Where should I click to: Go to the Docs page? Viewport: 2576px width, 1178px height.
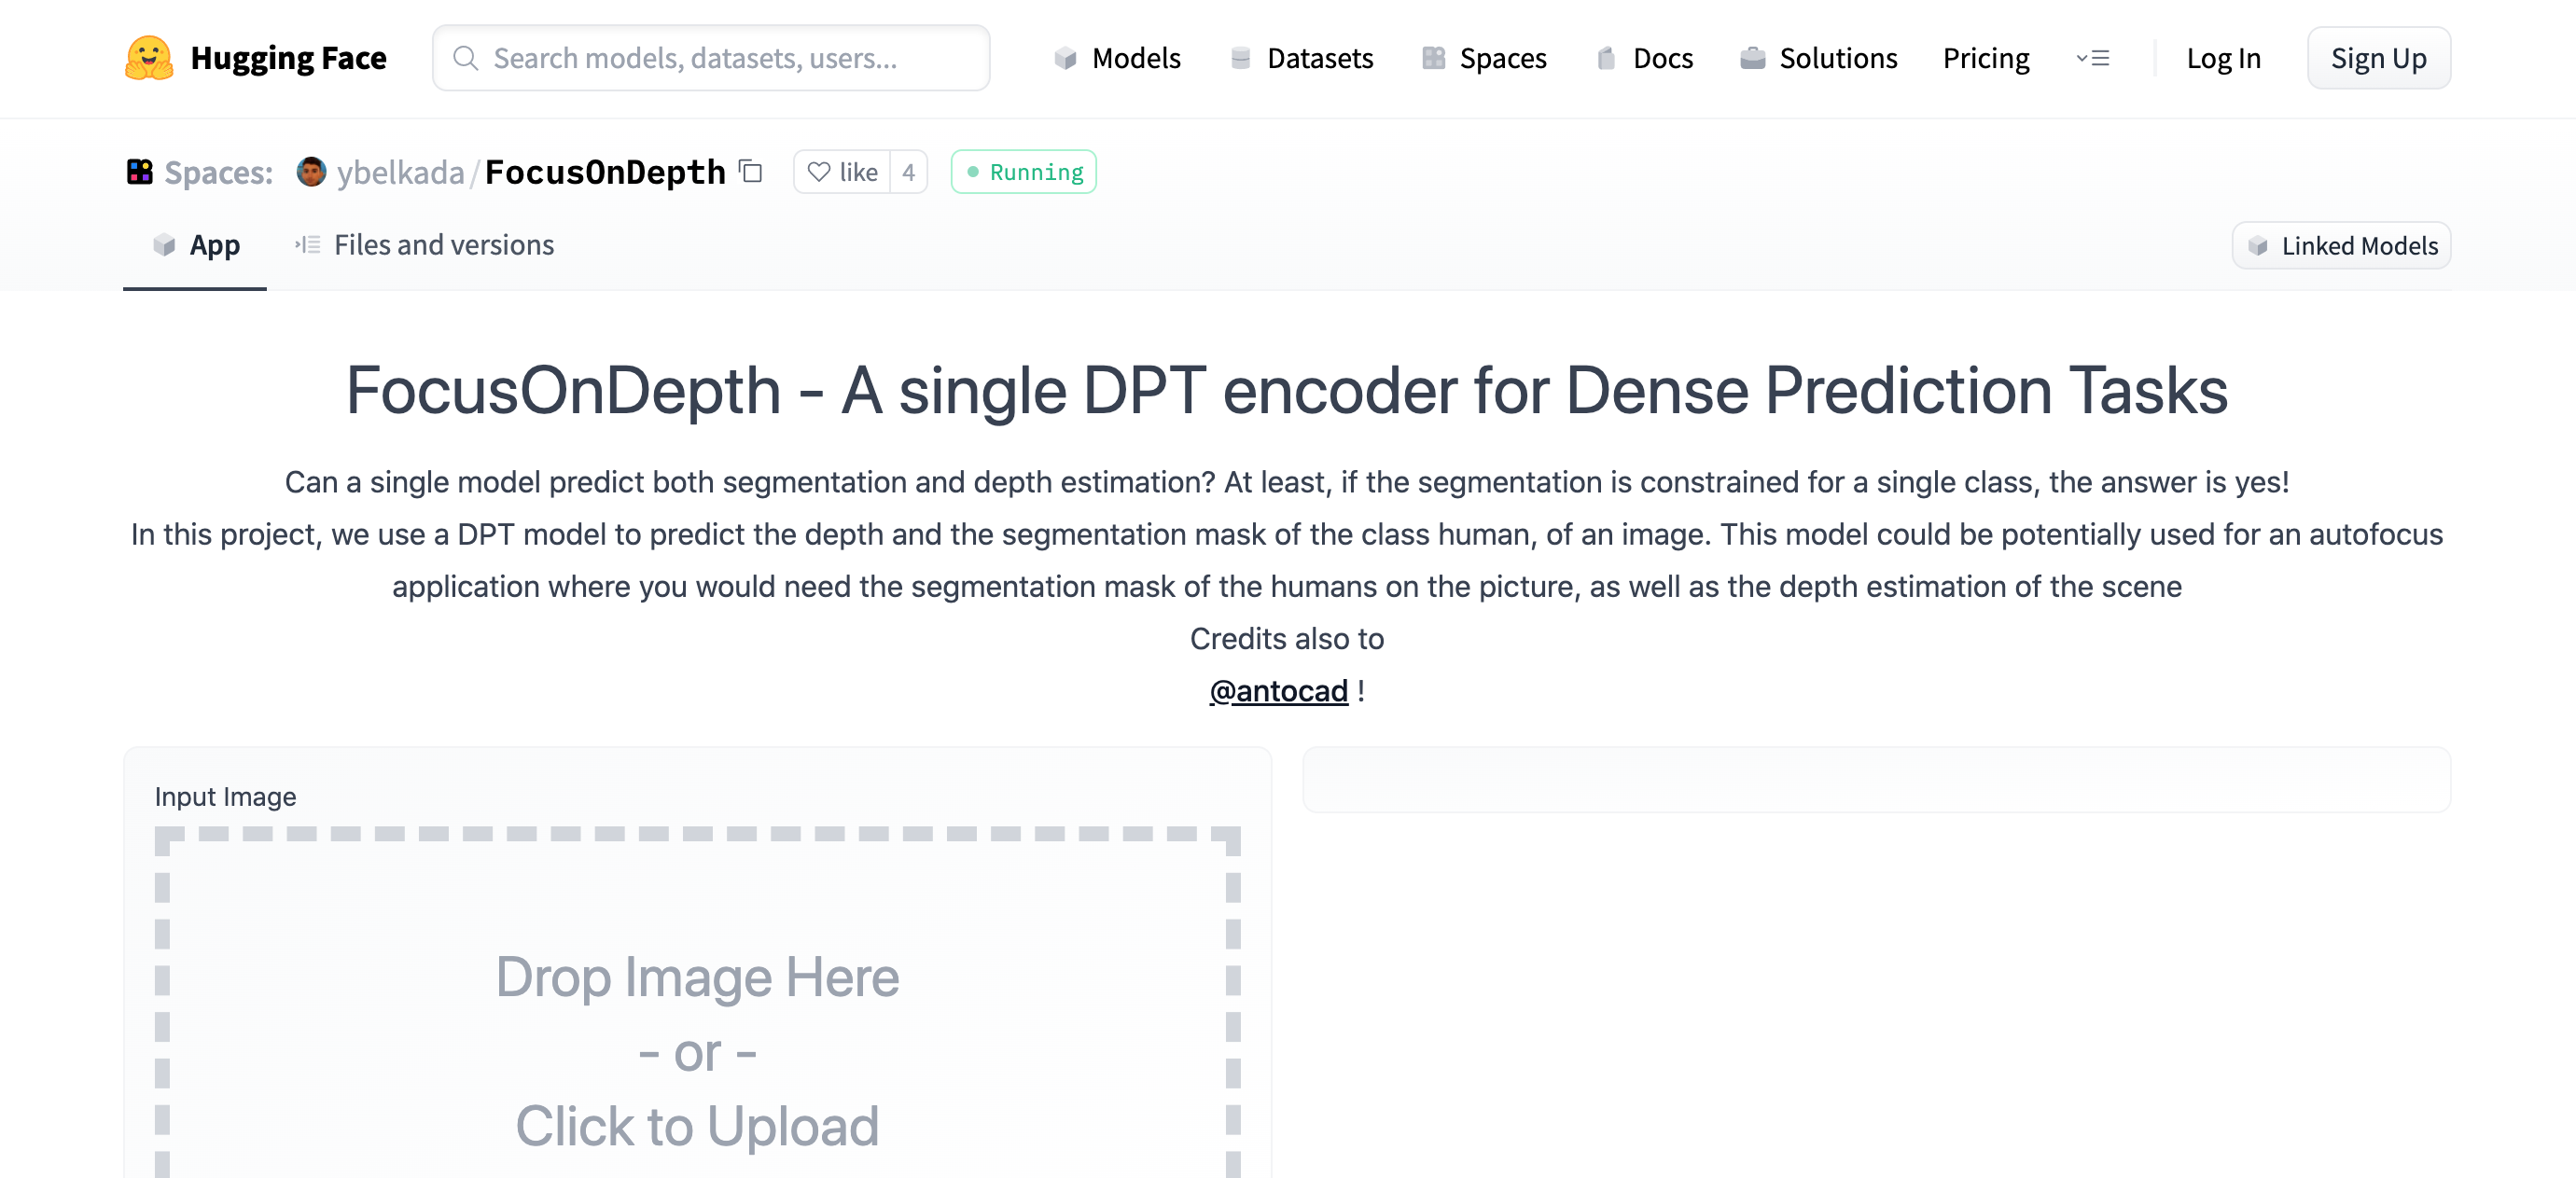(1644, 58)
